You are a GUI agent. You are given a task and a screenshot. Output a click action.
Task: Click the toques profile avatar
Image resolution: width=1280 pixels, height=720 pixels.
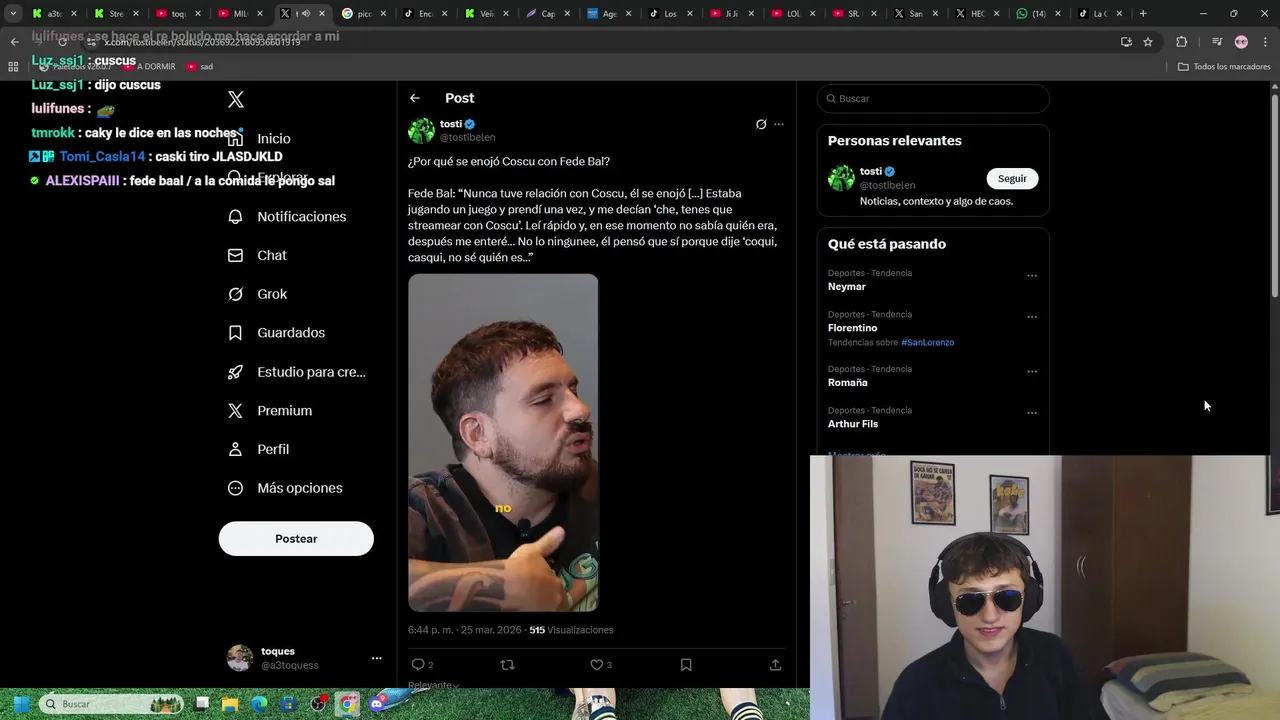[x=240, y=658]
